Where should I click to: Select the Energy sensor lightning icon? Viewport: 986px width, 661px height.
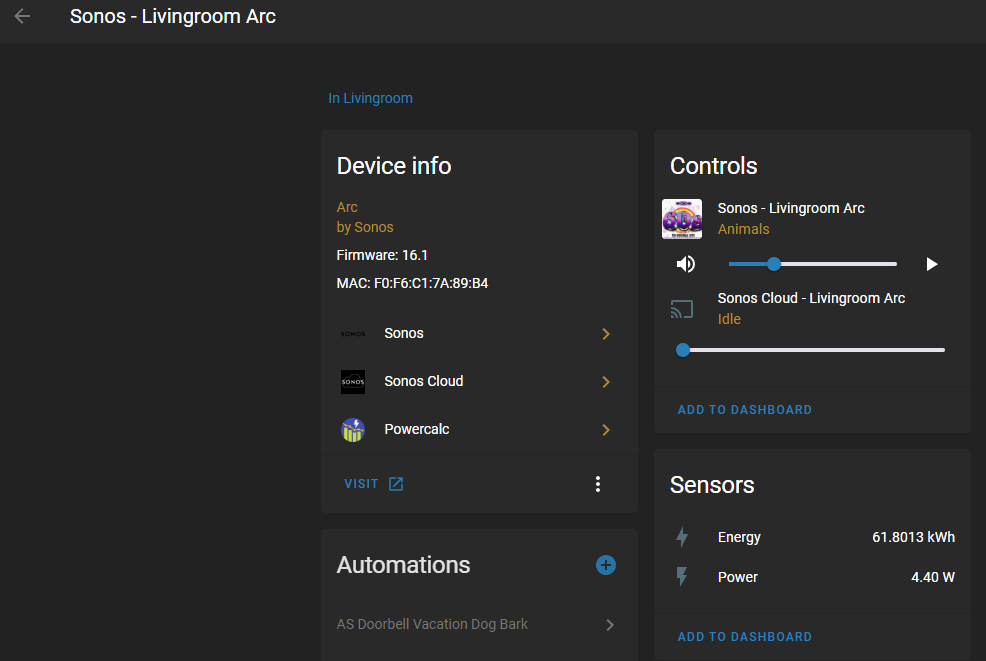pos(682,537)
